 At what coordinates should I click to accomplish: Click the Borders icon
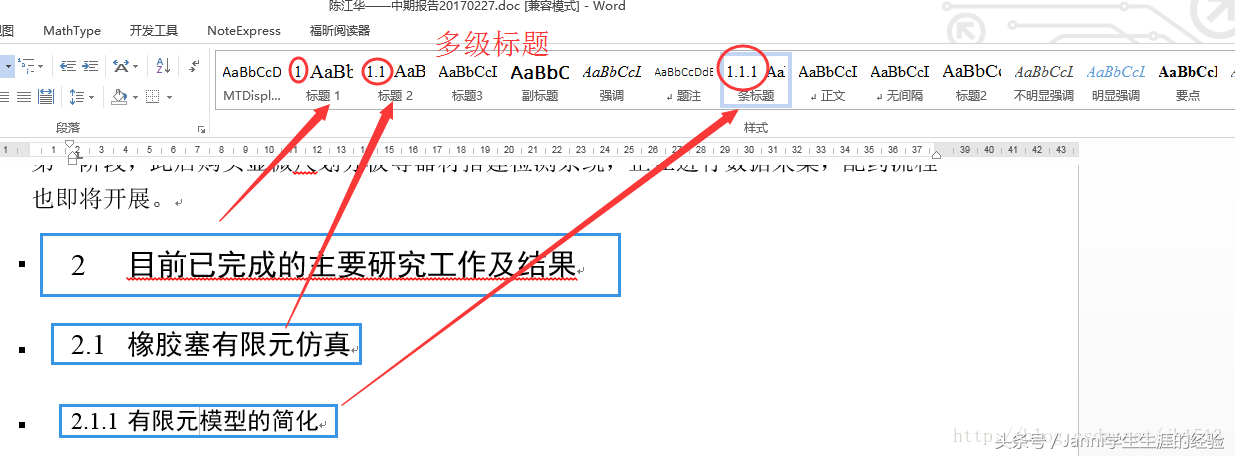click(x=152, y=96)
